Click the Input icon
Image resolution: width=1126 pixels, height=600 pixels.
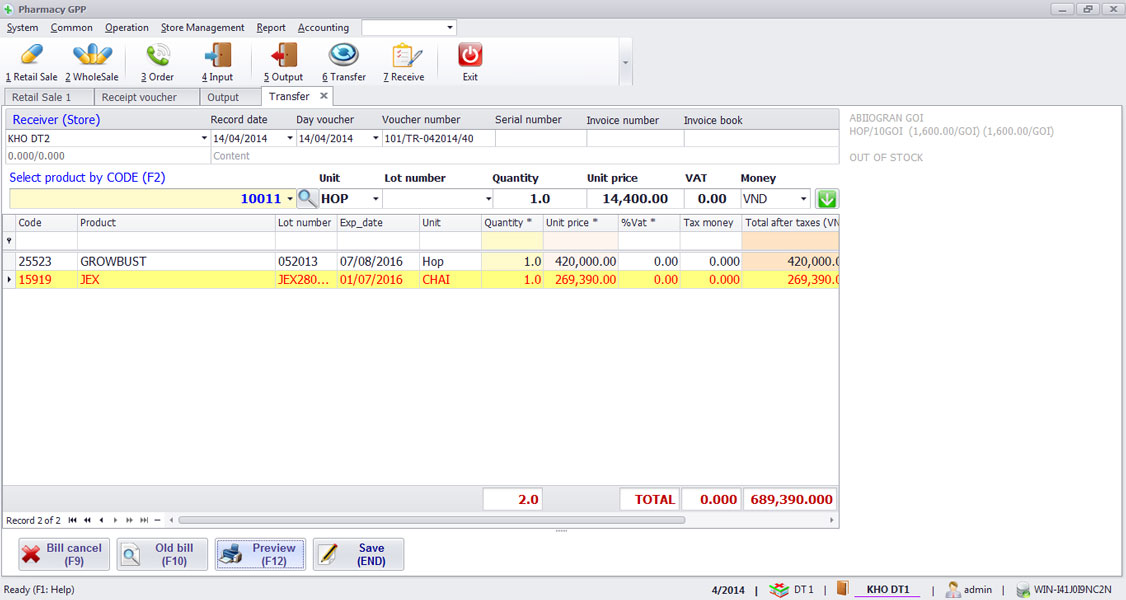coord(217,60)
